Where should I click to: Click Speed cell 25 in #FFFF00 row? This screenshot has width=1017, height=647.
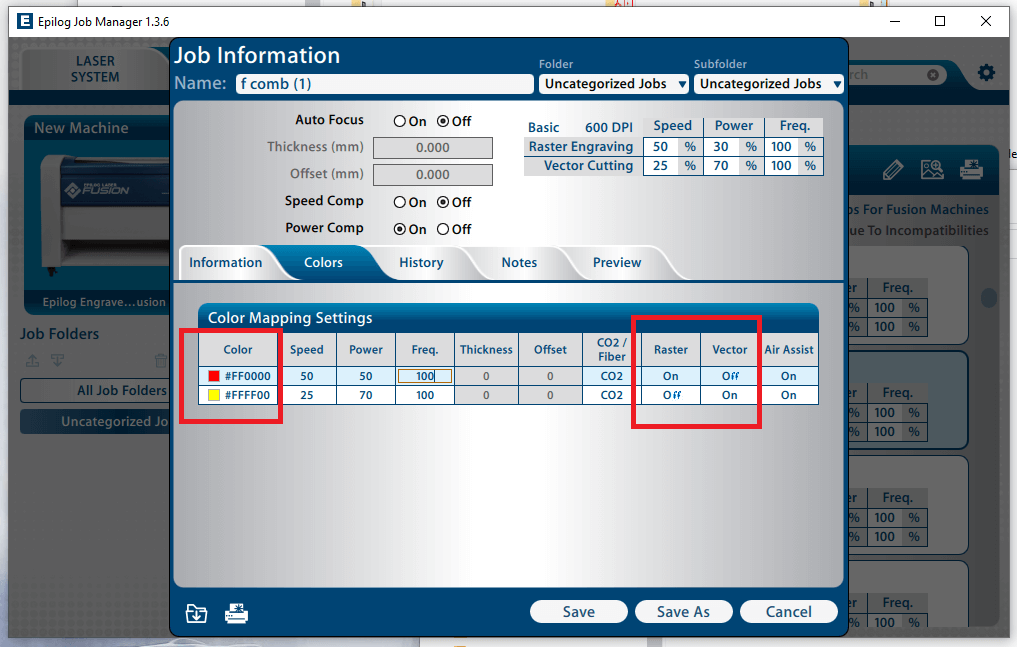pyautogui.click(x=307, y=395)
